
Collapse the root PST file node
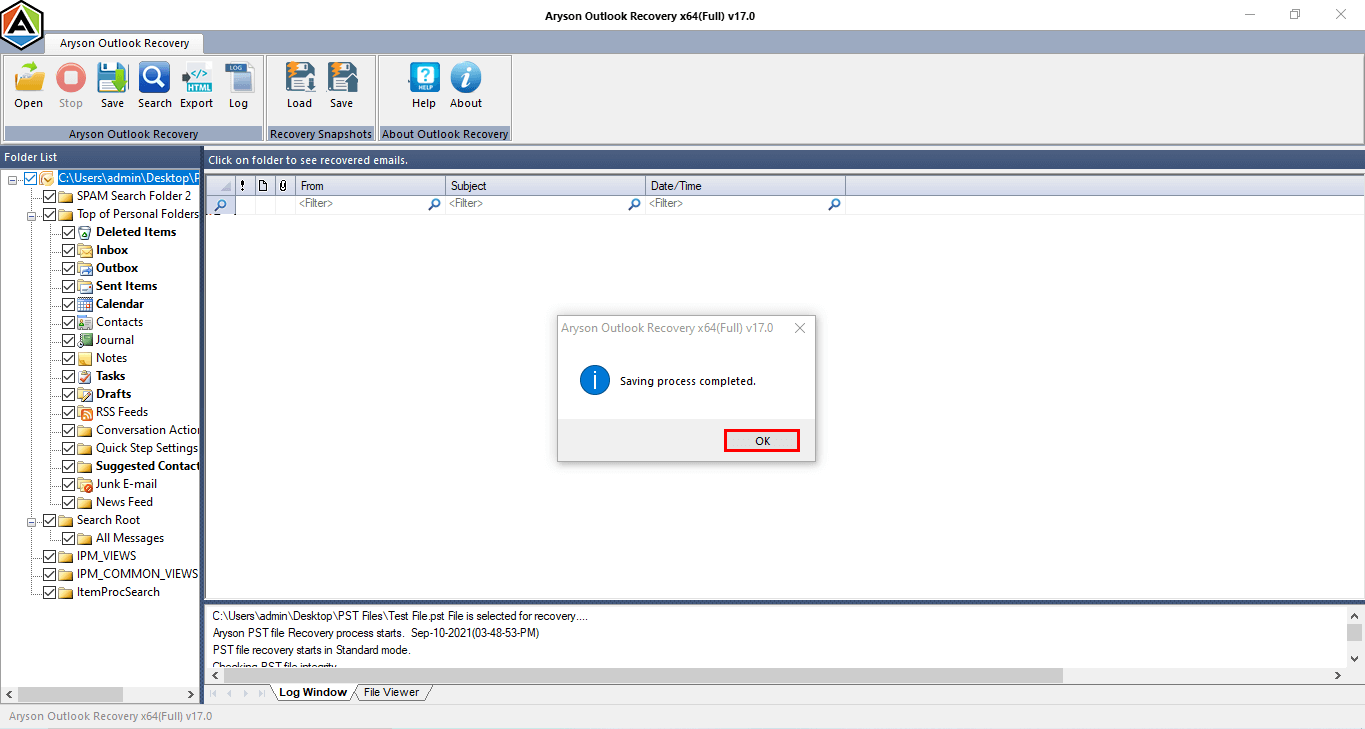pyautogui.click(x=13, y=179)
